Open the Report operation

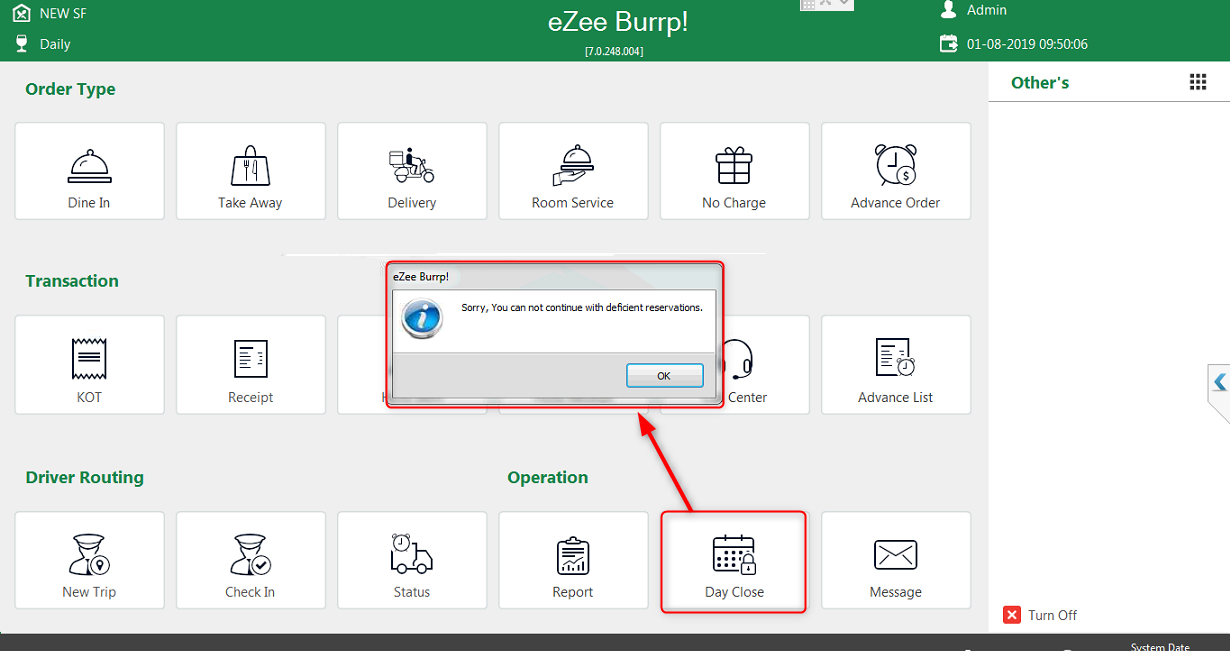click(573, 560)
